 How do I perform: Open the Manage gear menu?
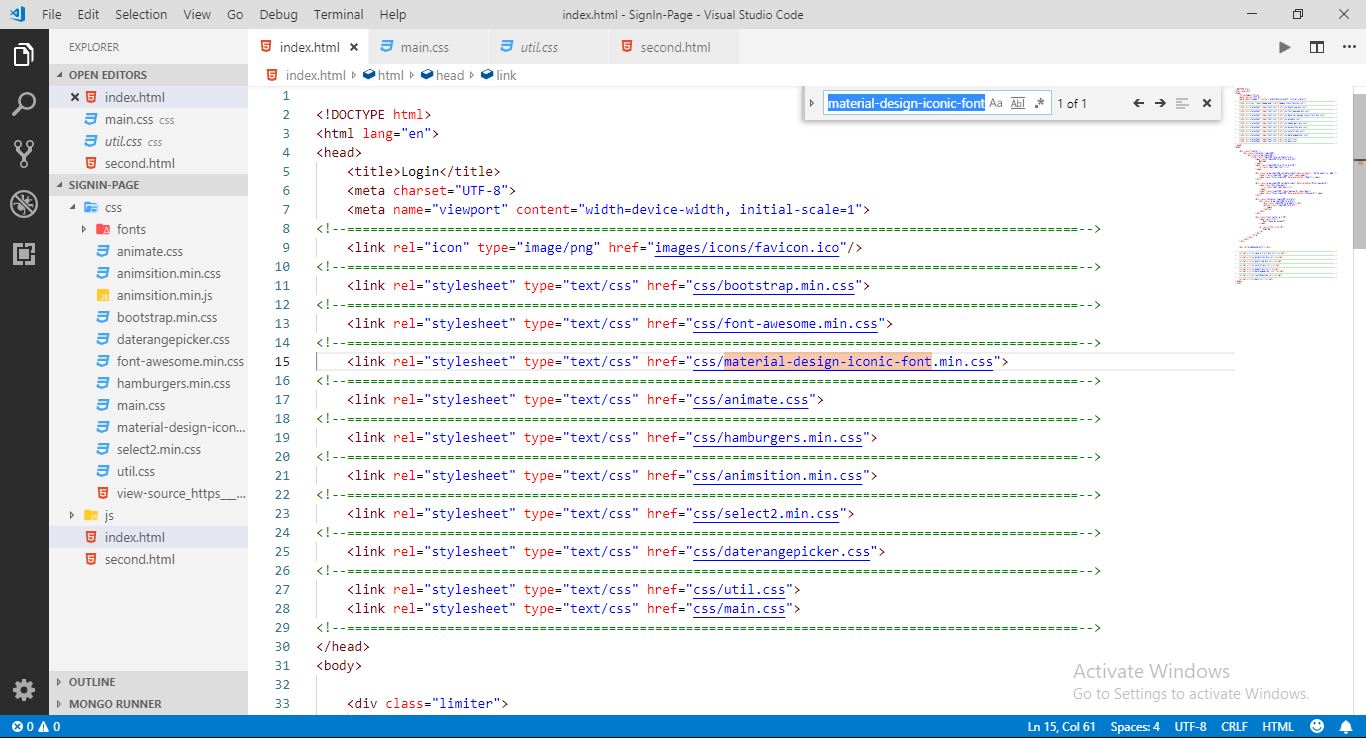(x=24, y=689)
